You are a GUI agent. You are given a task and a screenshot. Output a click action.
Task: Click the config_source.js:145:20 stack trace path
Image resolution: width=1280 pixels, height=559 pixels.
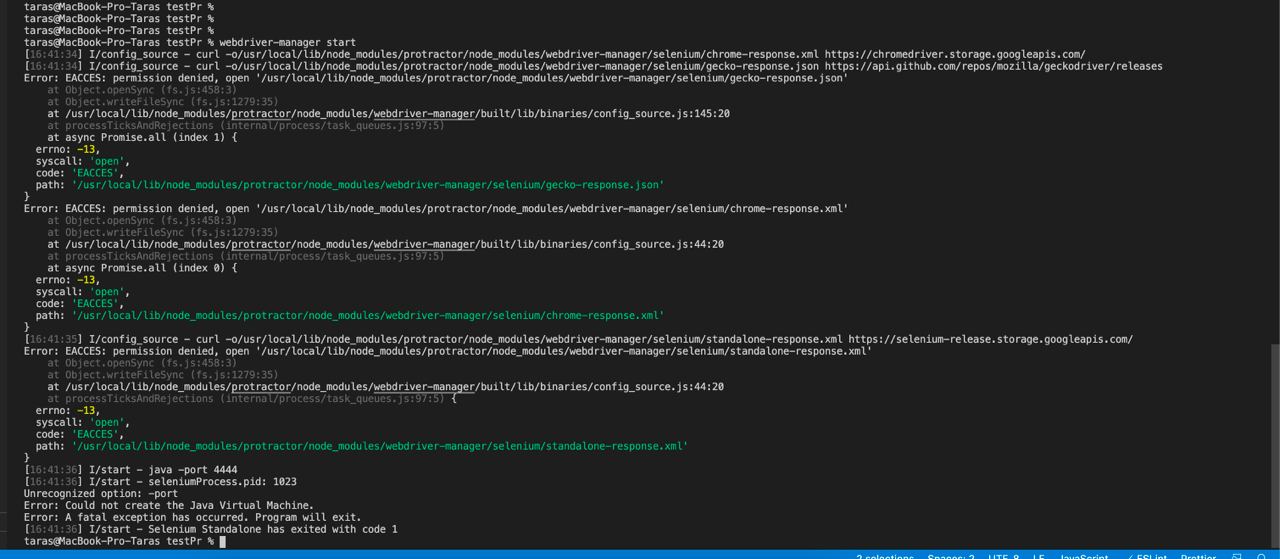click(x=397, y=113)
